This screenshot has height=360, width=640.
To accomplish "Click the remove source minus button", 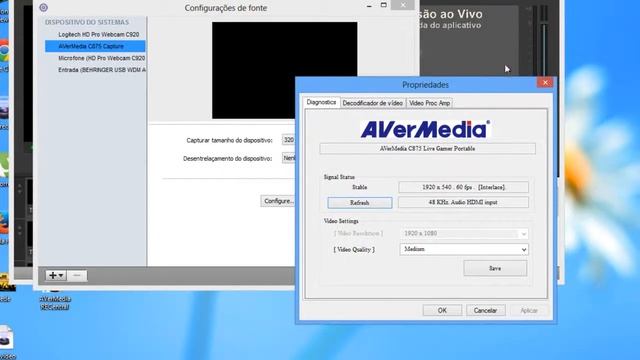I will point(77,276).
